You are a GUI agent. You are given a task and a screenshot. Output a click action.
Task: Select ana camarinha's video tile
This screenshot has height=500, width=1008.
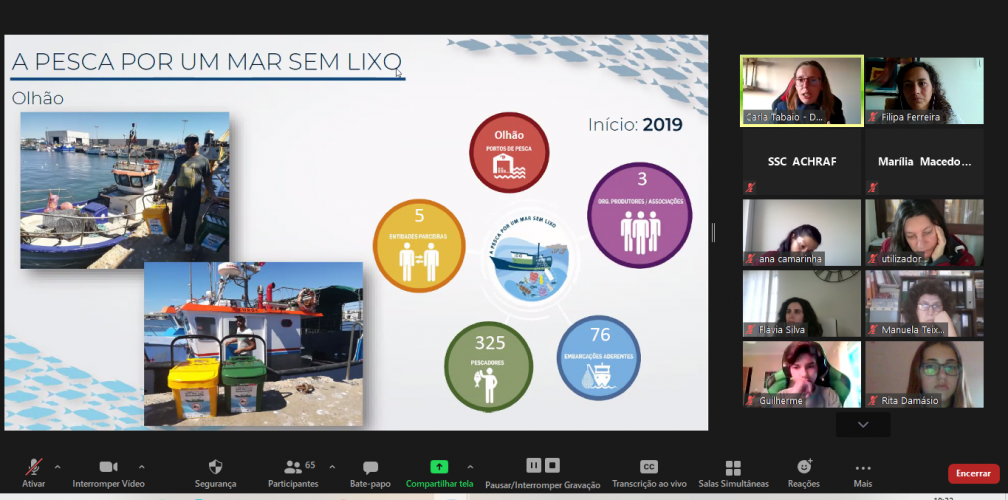click(802, 233)
